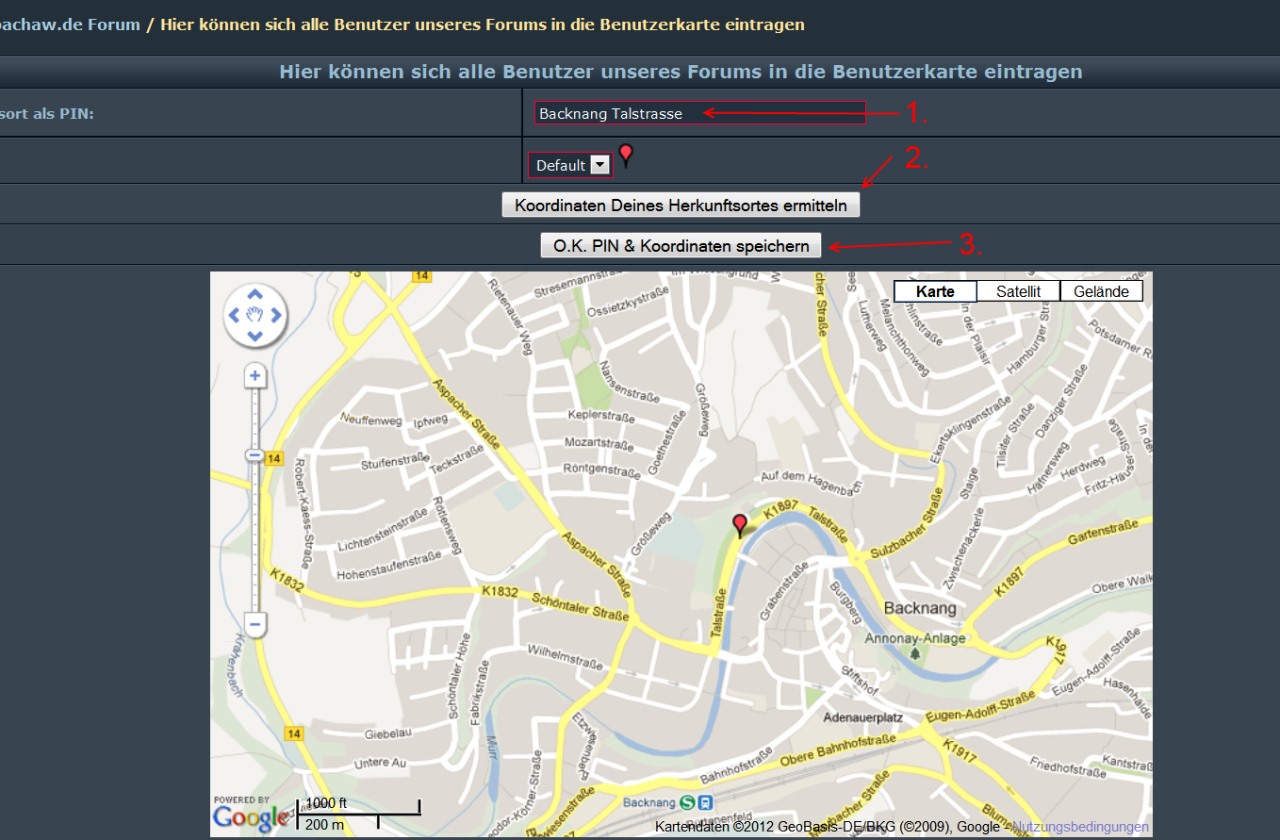Click the Backnang Talstrasse input field
1280x840 pixels.
click(x=699, y=113)
